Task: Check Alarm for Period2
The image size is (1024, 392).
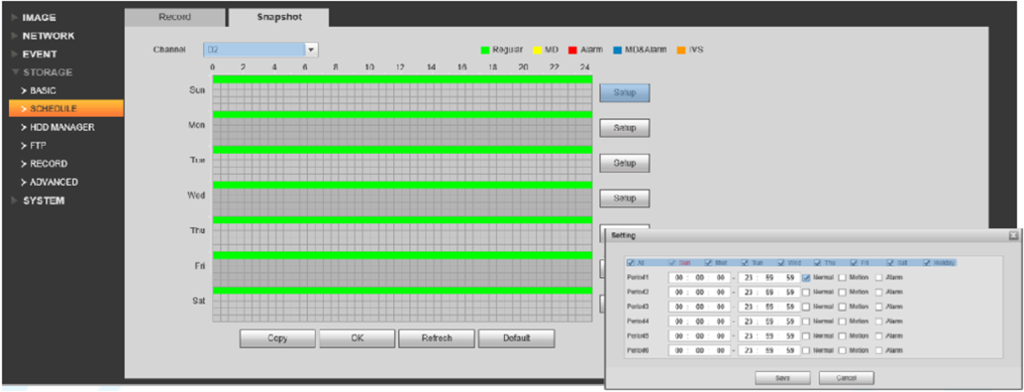Action: [x=878, y=291]
